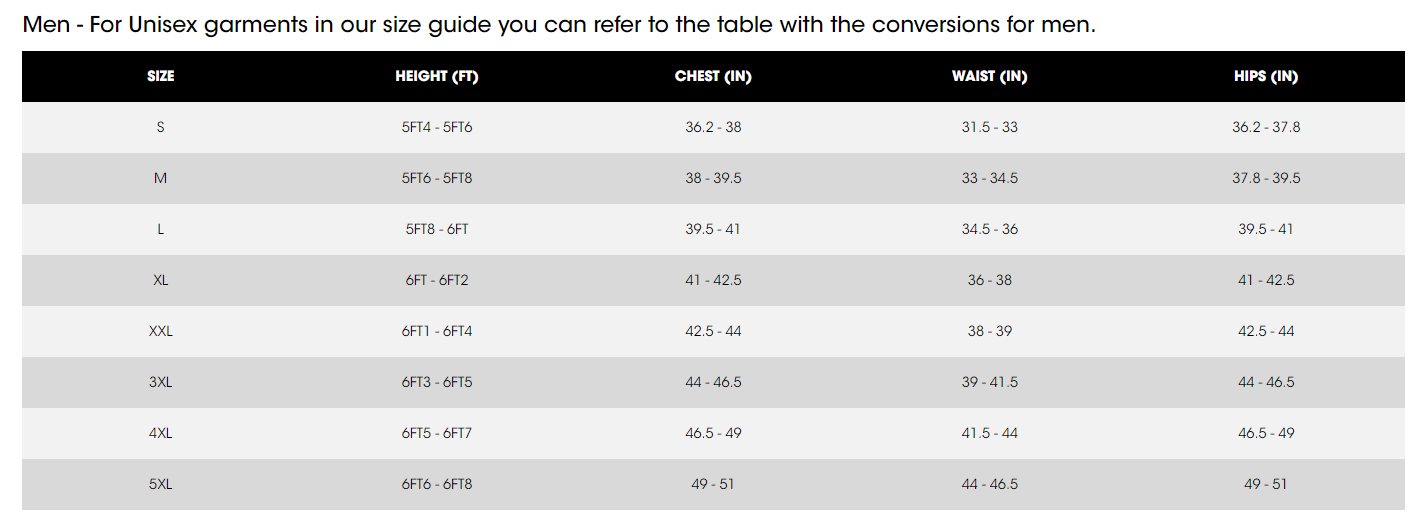
Task: Click the waist cell 41.5 - 44
Action: click(x=989, y=434)
